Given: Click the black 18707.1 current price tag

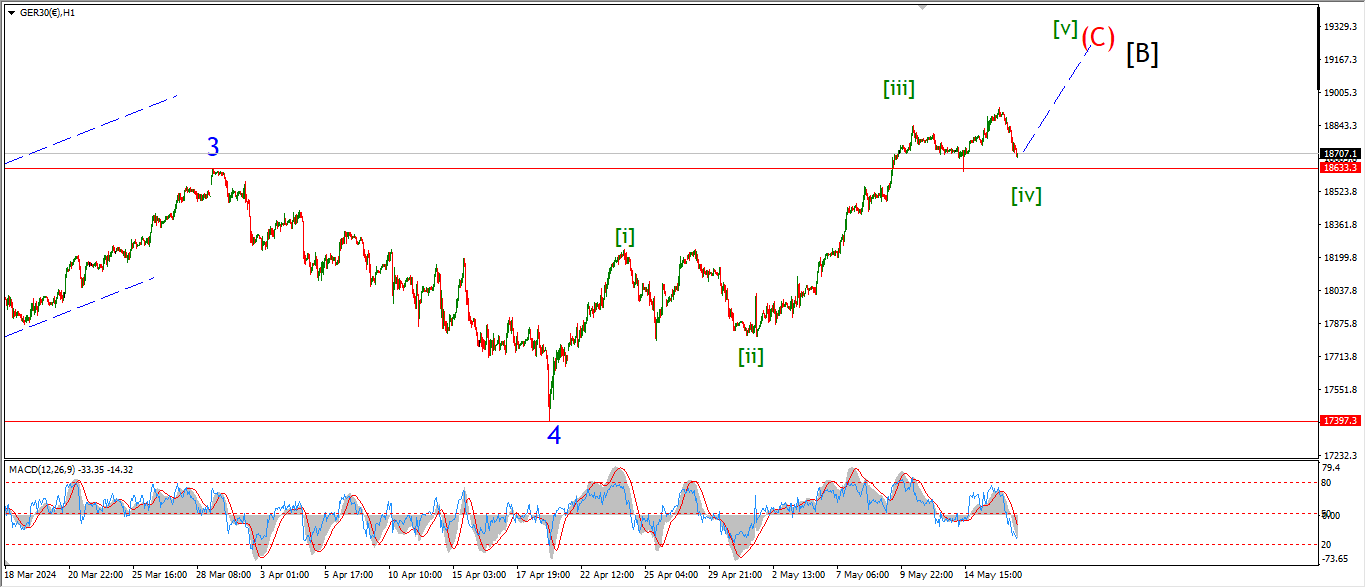Looking at the screenshot, I should point(1339,154).
